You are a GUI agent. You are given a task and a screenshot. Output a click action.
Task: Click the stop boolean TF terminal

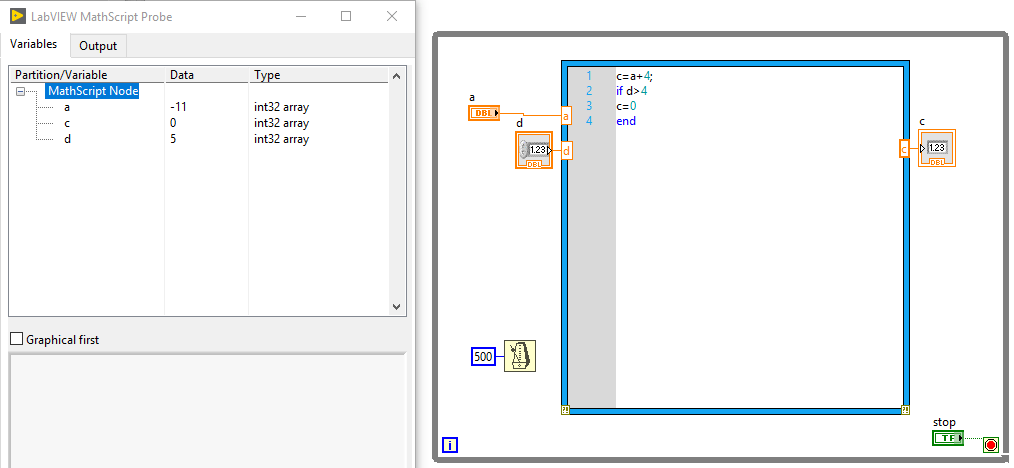tap(948, 438)
